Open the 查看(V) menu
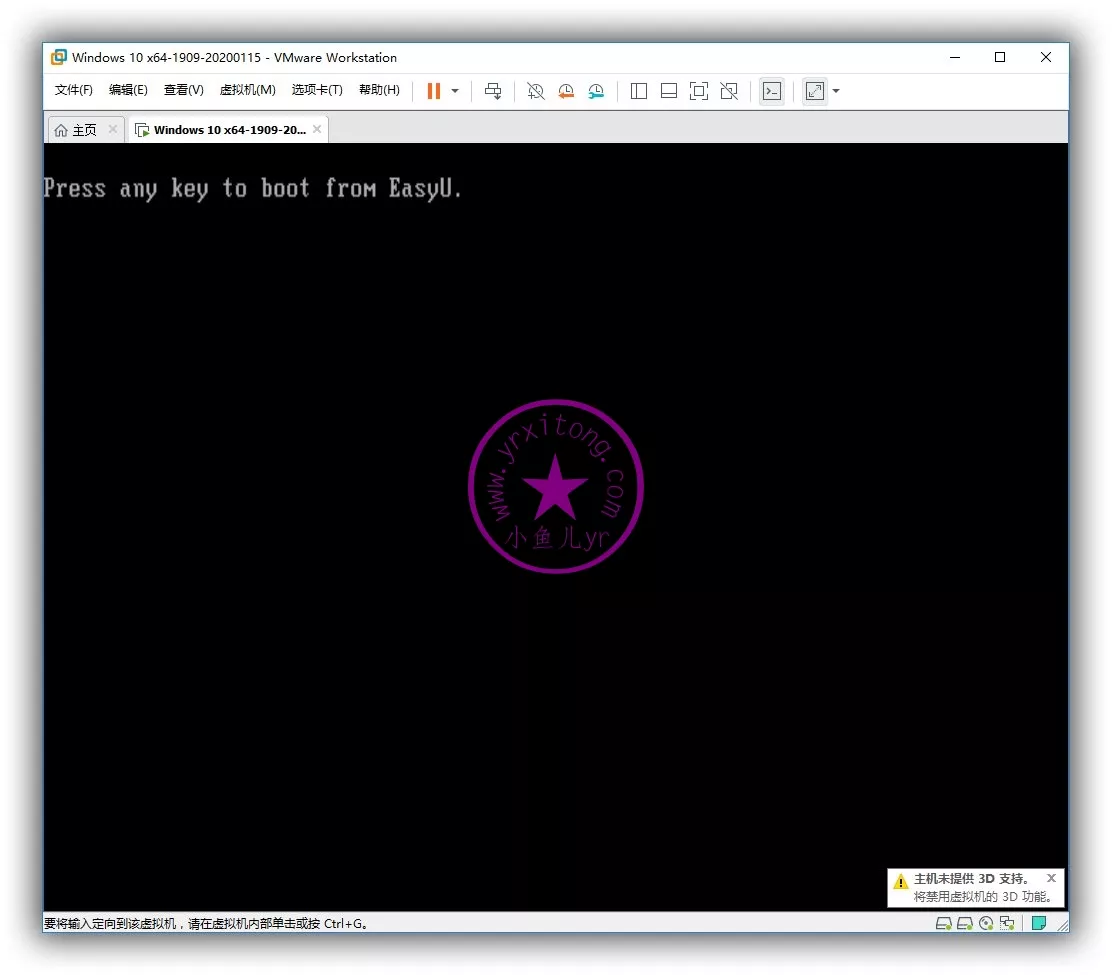The height and width of the screenshot is (975, 1112). (183, 90)
